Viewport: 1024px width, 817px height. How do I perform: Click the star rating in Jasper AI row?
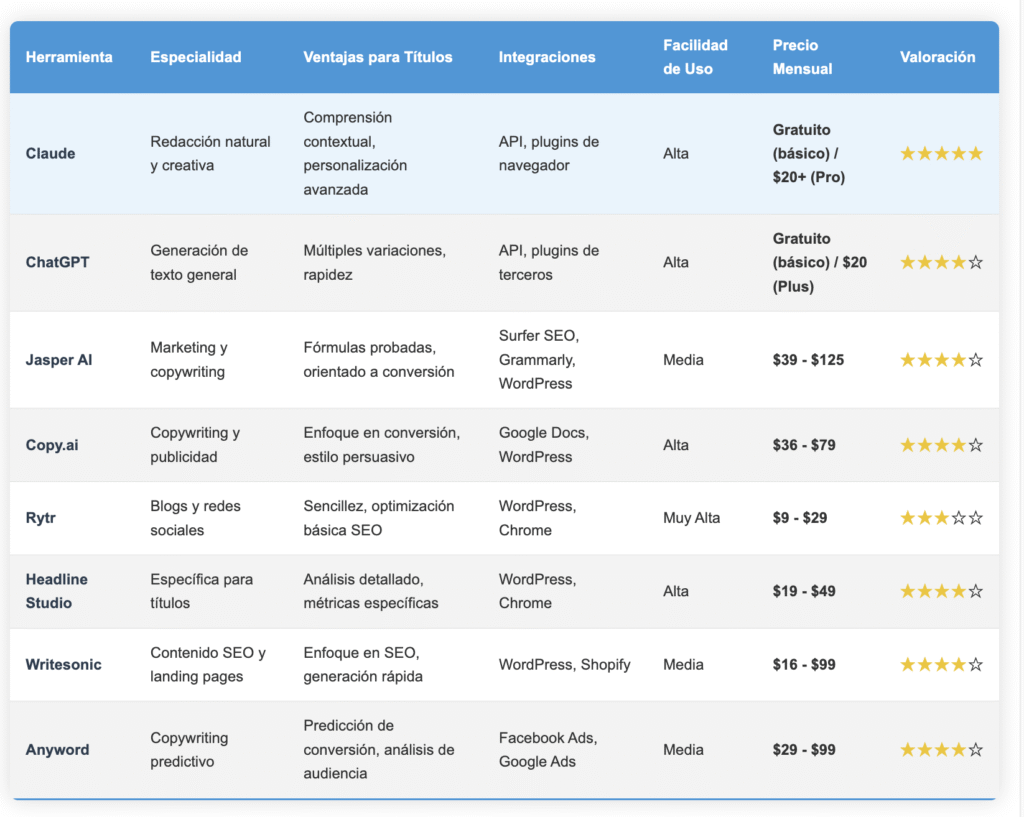coord(941,360)
